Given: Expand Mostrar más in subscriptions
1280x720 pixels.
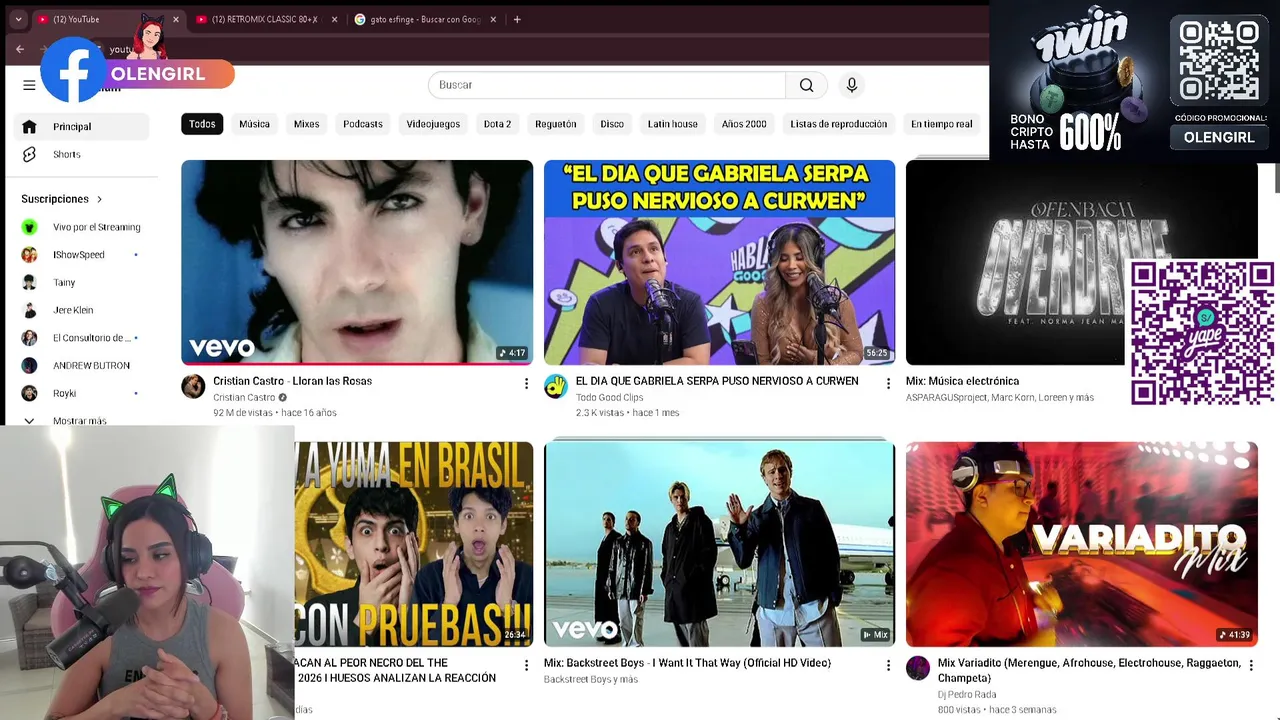Looking at the screenshot, I should click(82, 420).
